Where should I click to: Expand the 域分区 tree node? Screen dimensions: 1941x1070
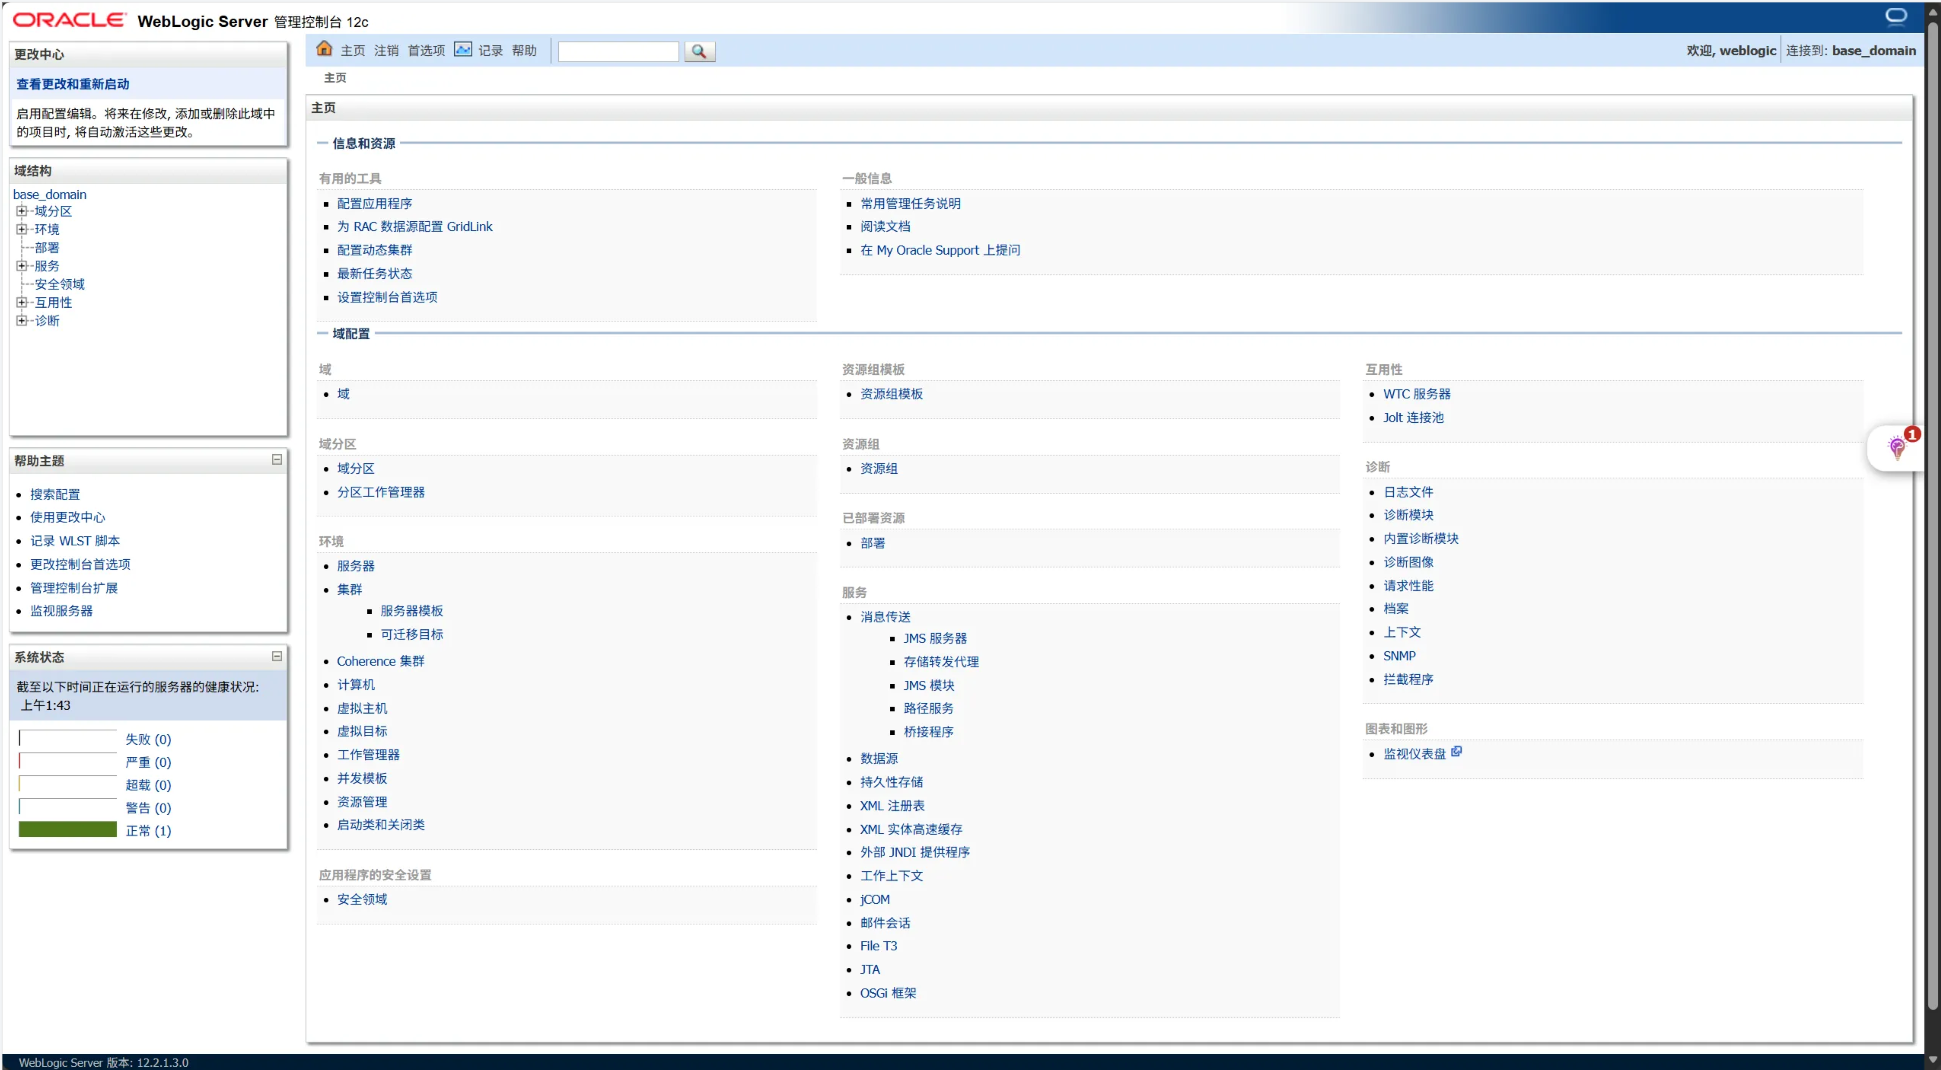[x=21, y=211]
